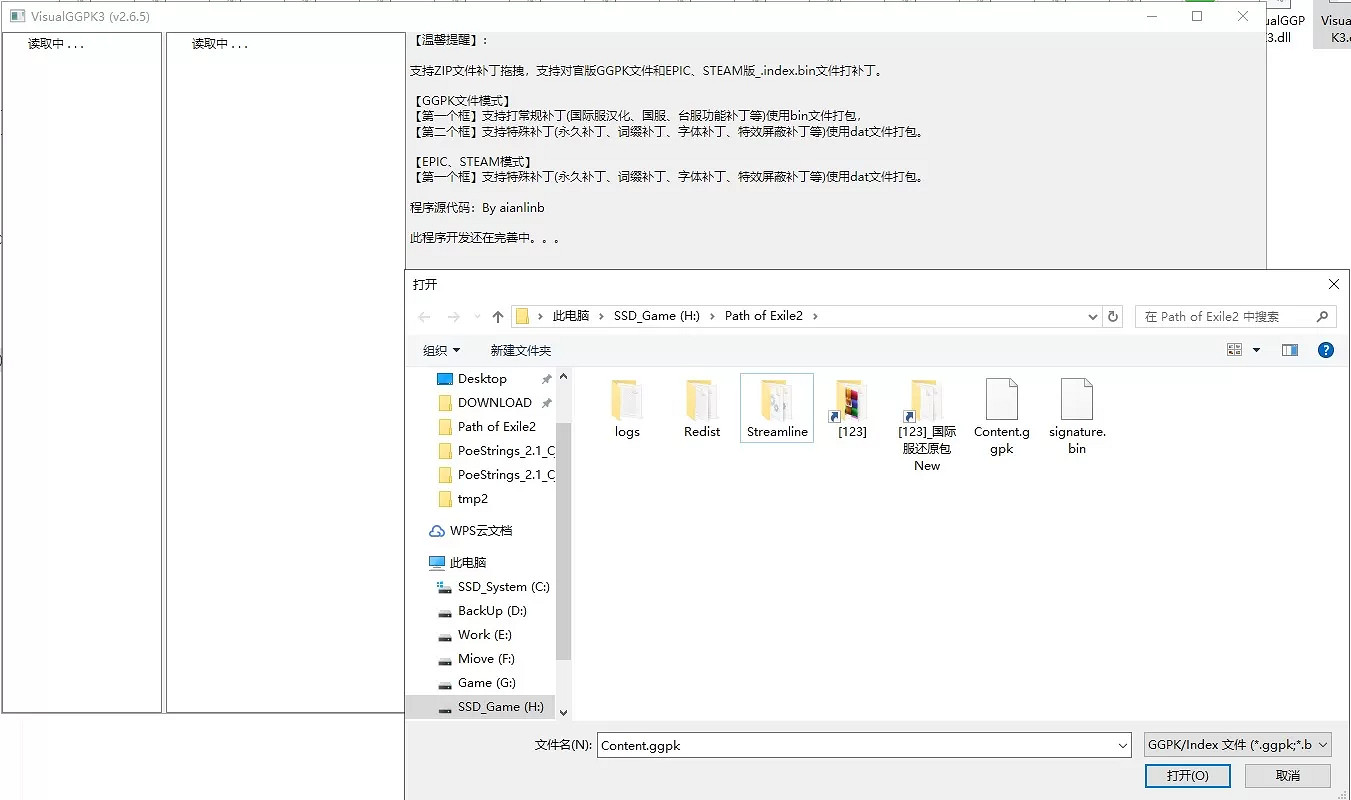This screenshot has height=800, width=1351.
Task: Open the 组织 dropdown menu
Action: (x=441, y=349)
